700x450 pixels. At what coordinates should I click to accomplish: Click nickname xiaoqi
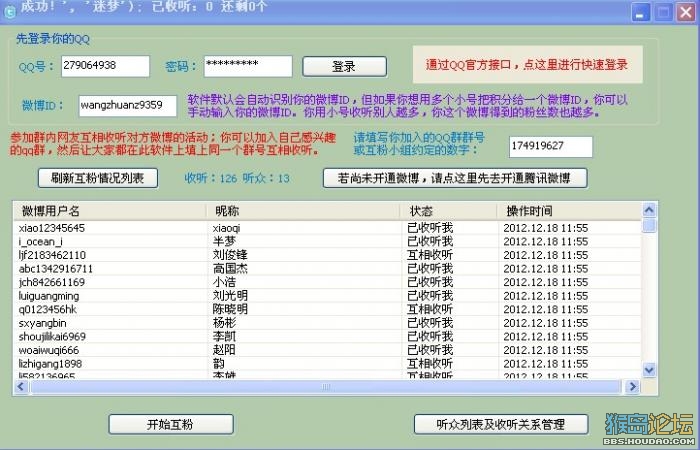tap(226, 229)
